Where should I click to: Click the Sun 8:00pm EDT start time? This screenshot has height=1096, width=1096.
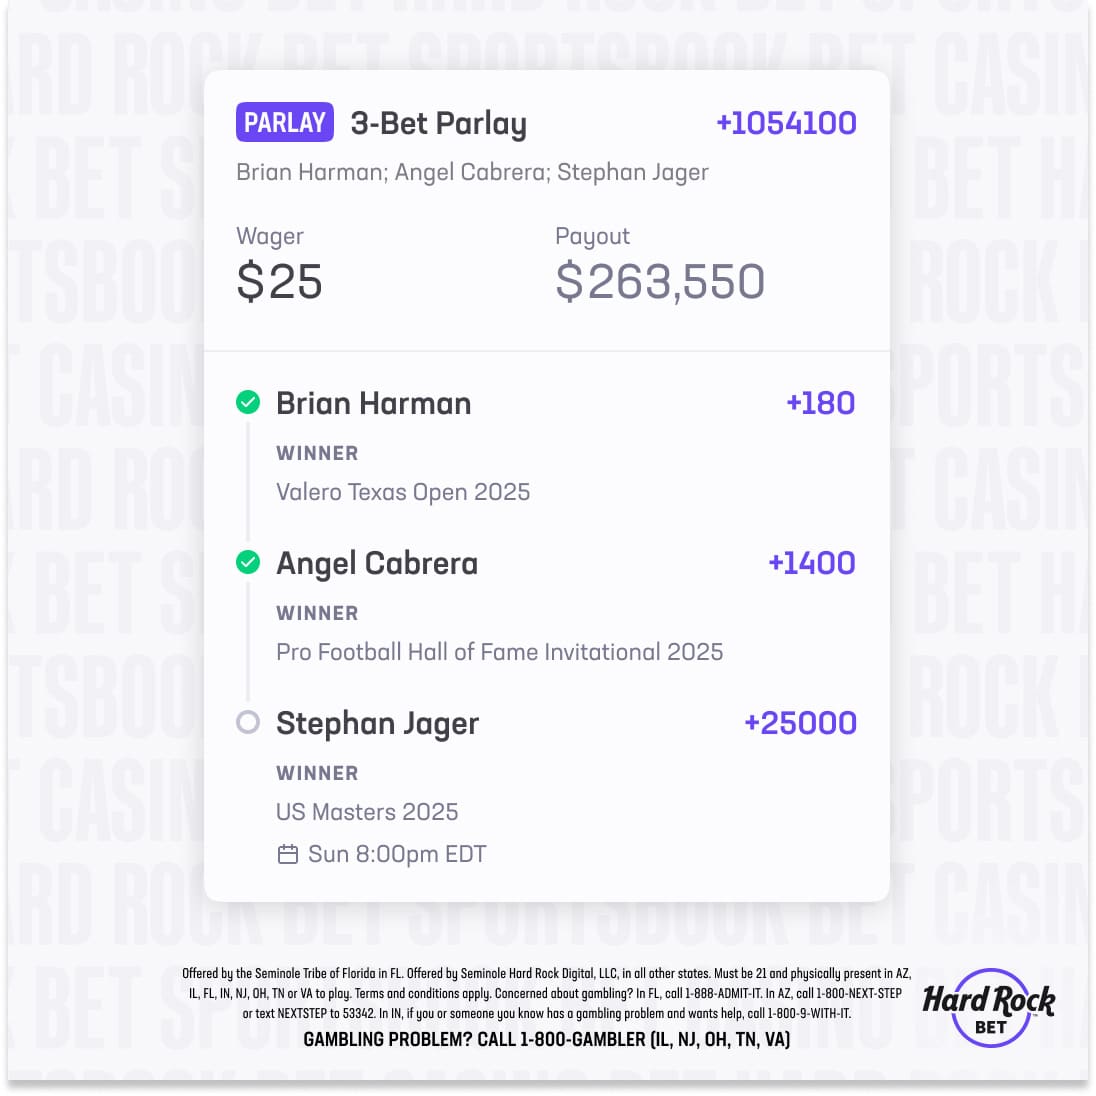click(x=397, y=854)
